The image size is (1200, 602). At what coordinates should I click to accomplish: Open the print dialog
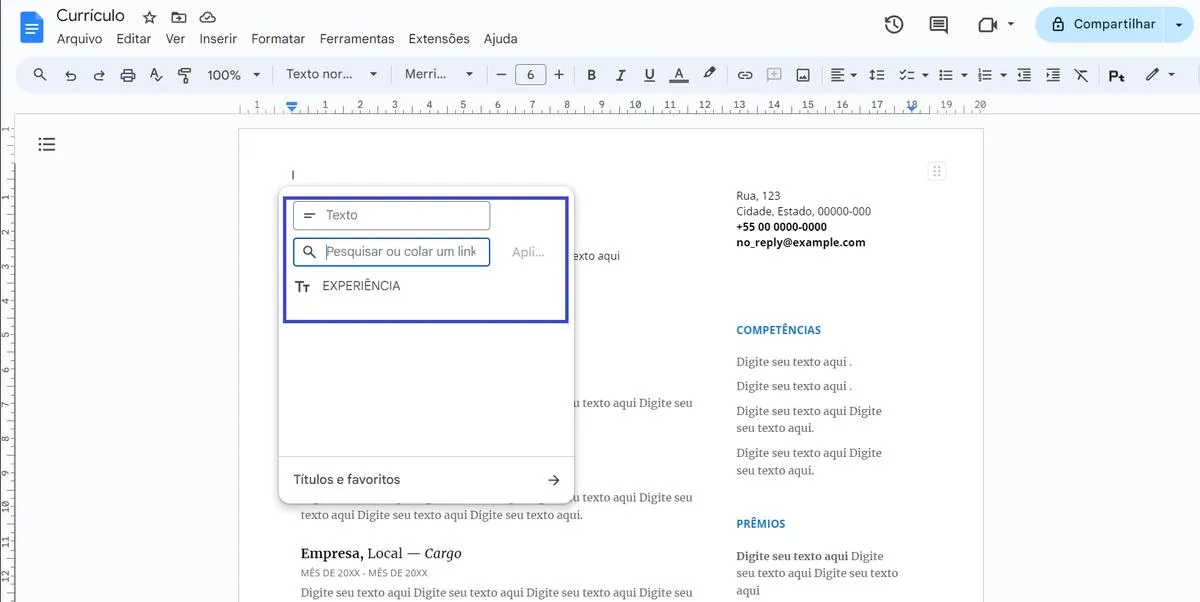pos(127,74)
